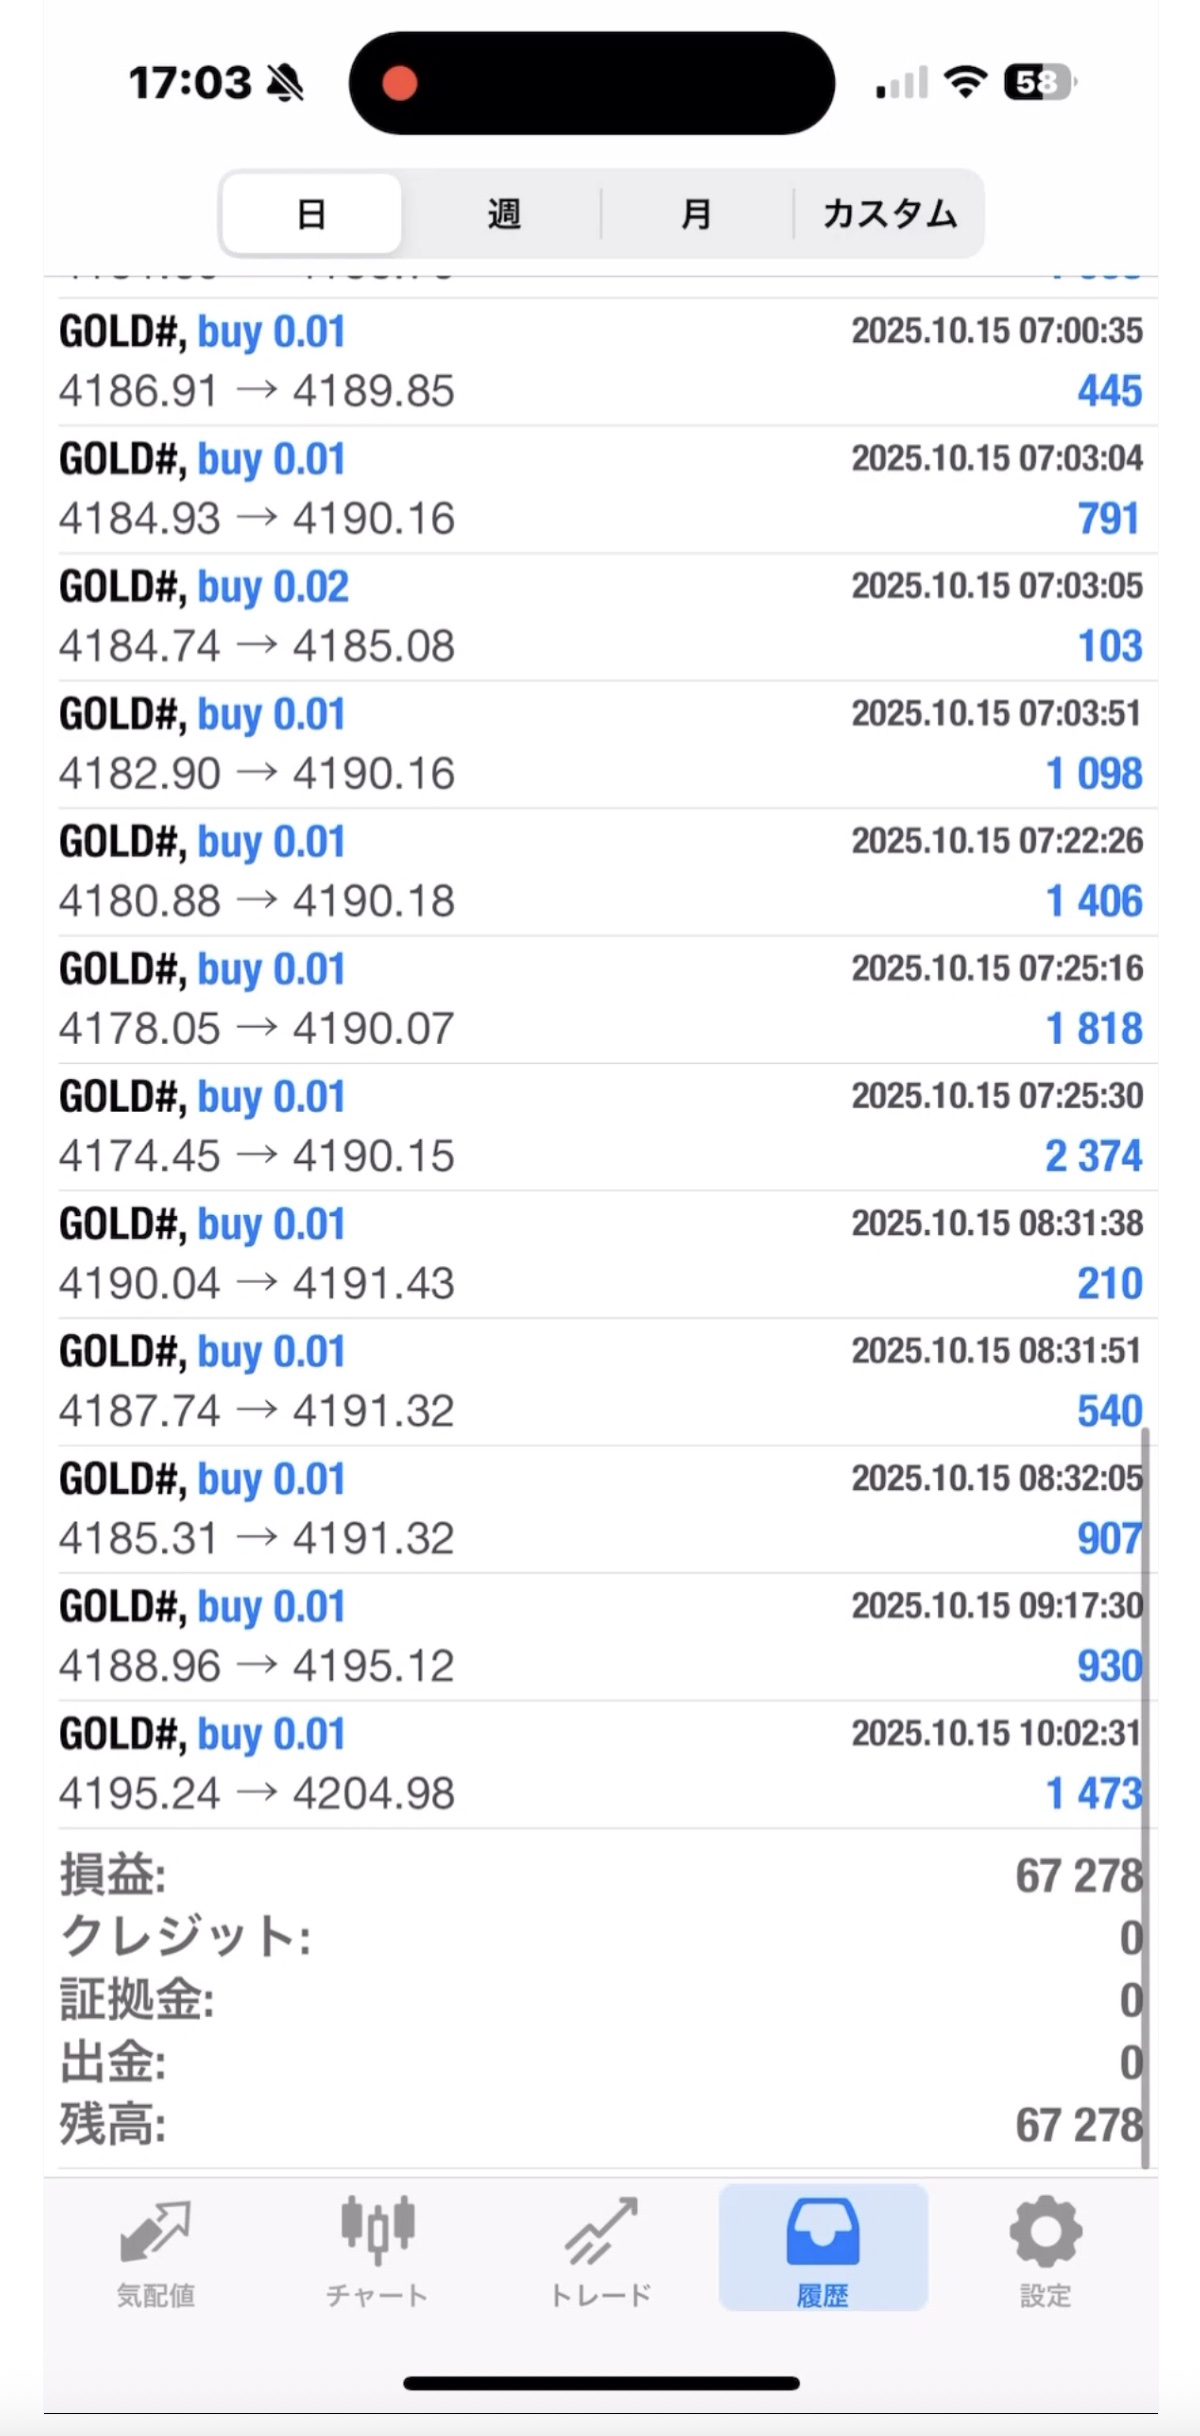Expand the trade closed at 4204.98
The height and width of the screenshot is (2436, 1200).
point(600,1764)
